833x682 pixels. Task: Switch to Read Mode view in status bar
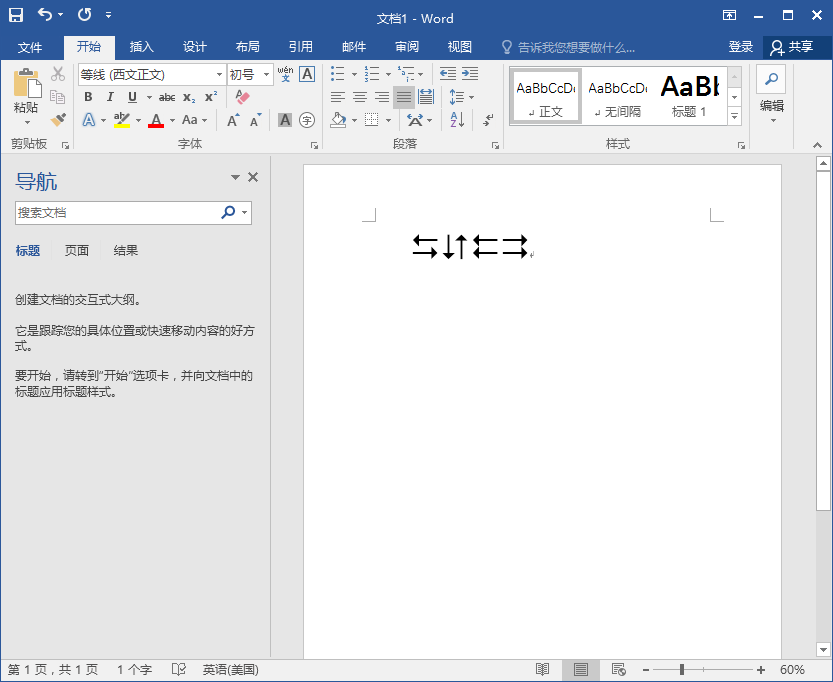click(x=542, y=669)
